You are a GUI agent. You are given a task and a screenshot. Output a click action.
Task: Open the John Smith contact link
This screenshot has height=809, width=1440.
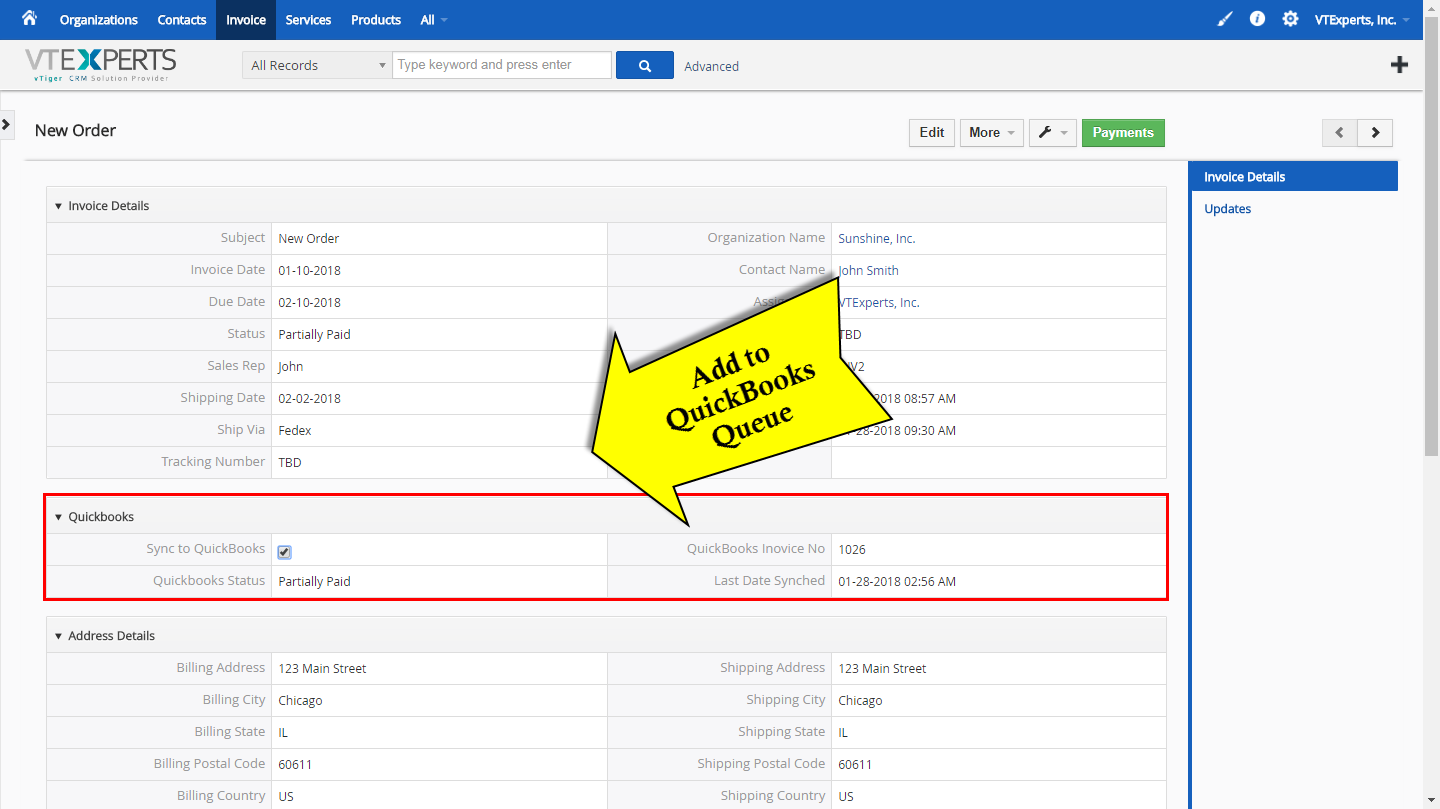click(x=868, y=270)
